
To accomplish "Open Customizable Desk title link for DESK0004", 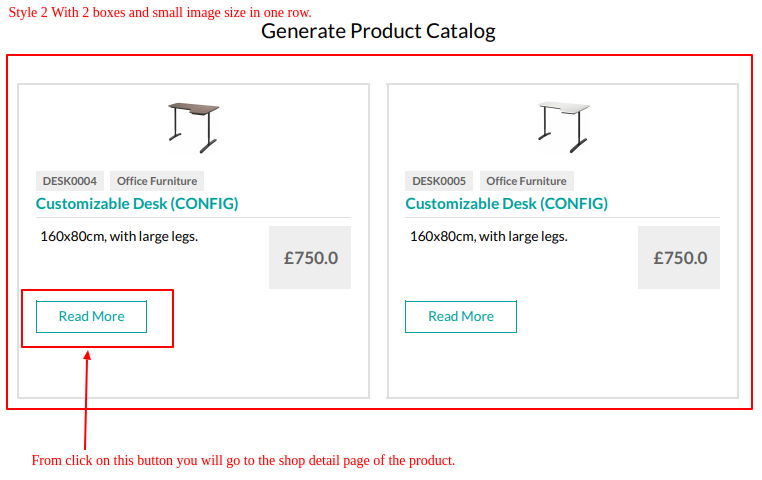I will coord(137,204).
